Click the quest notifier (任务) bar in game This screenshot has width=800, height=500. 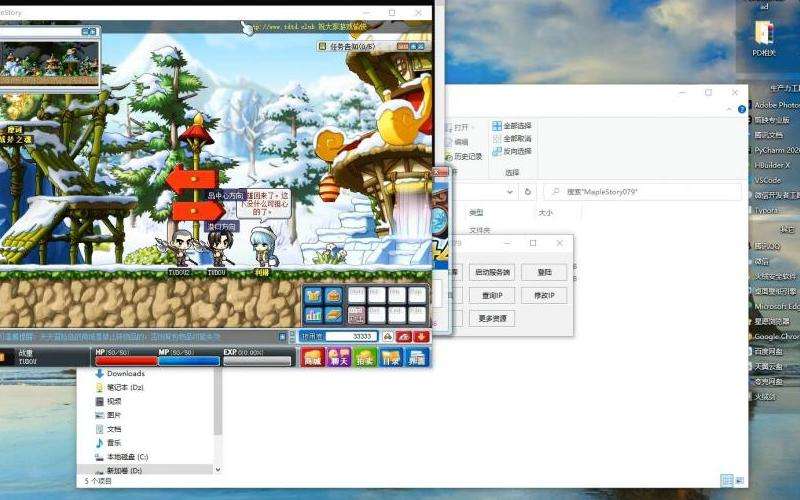pos(372,46)
